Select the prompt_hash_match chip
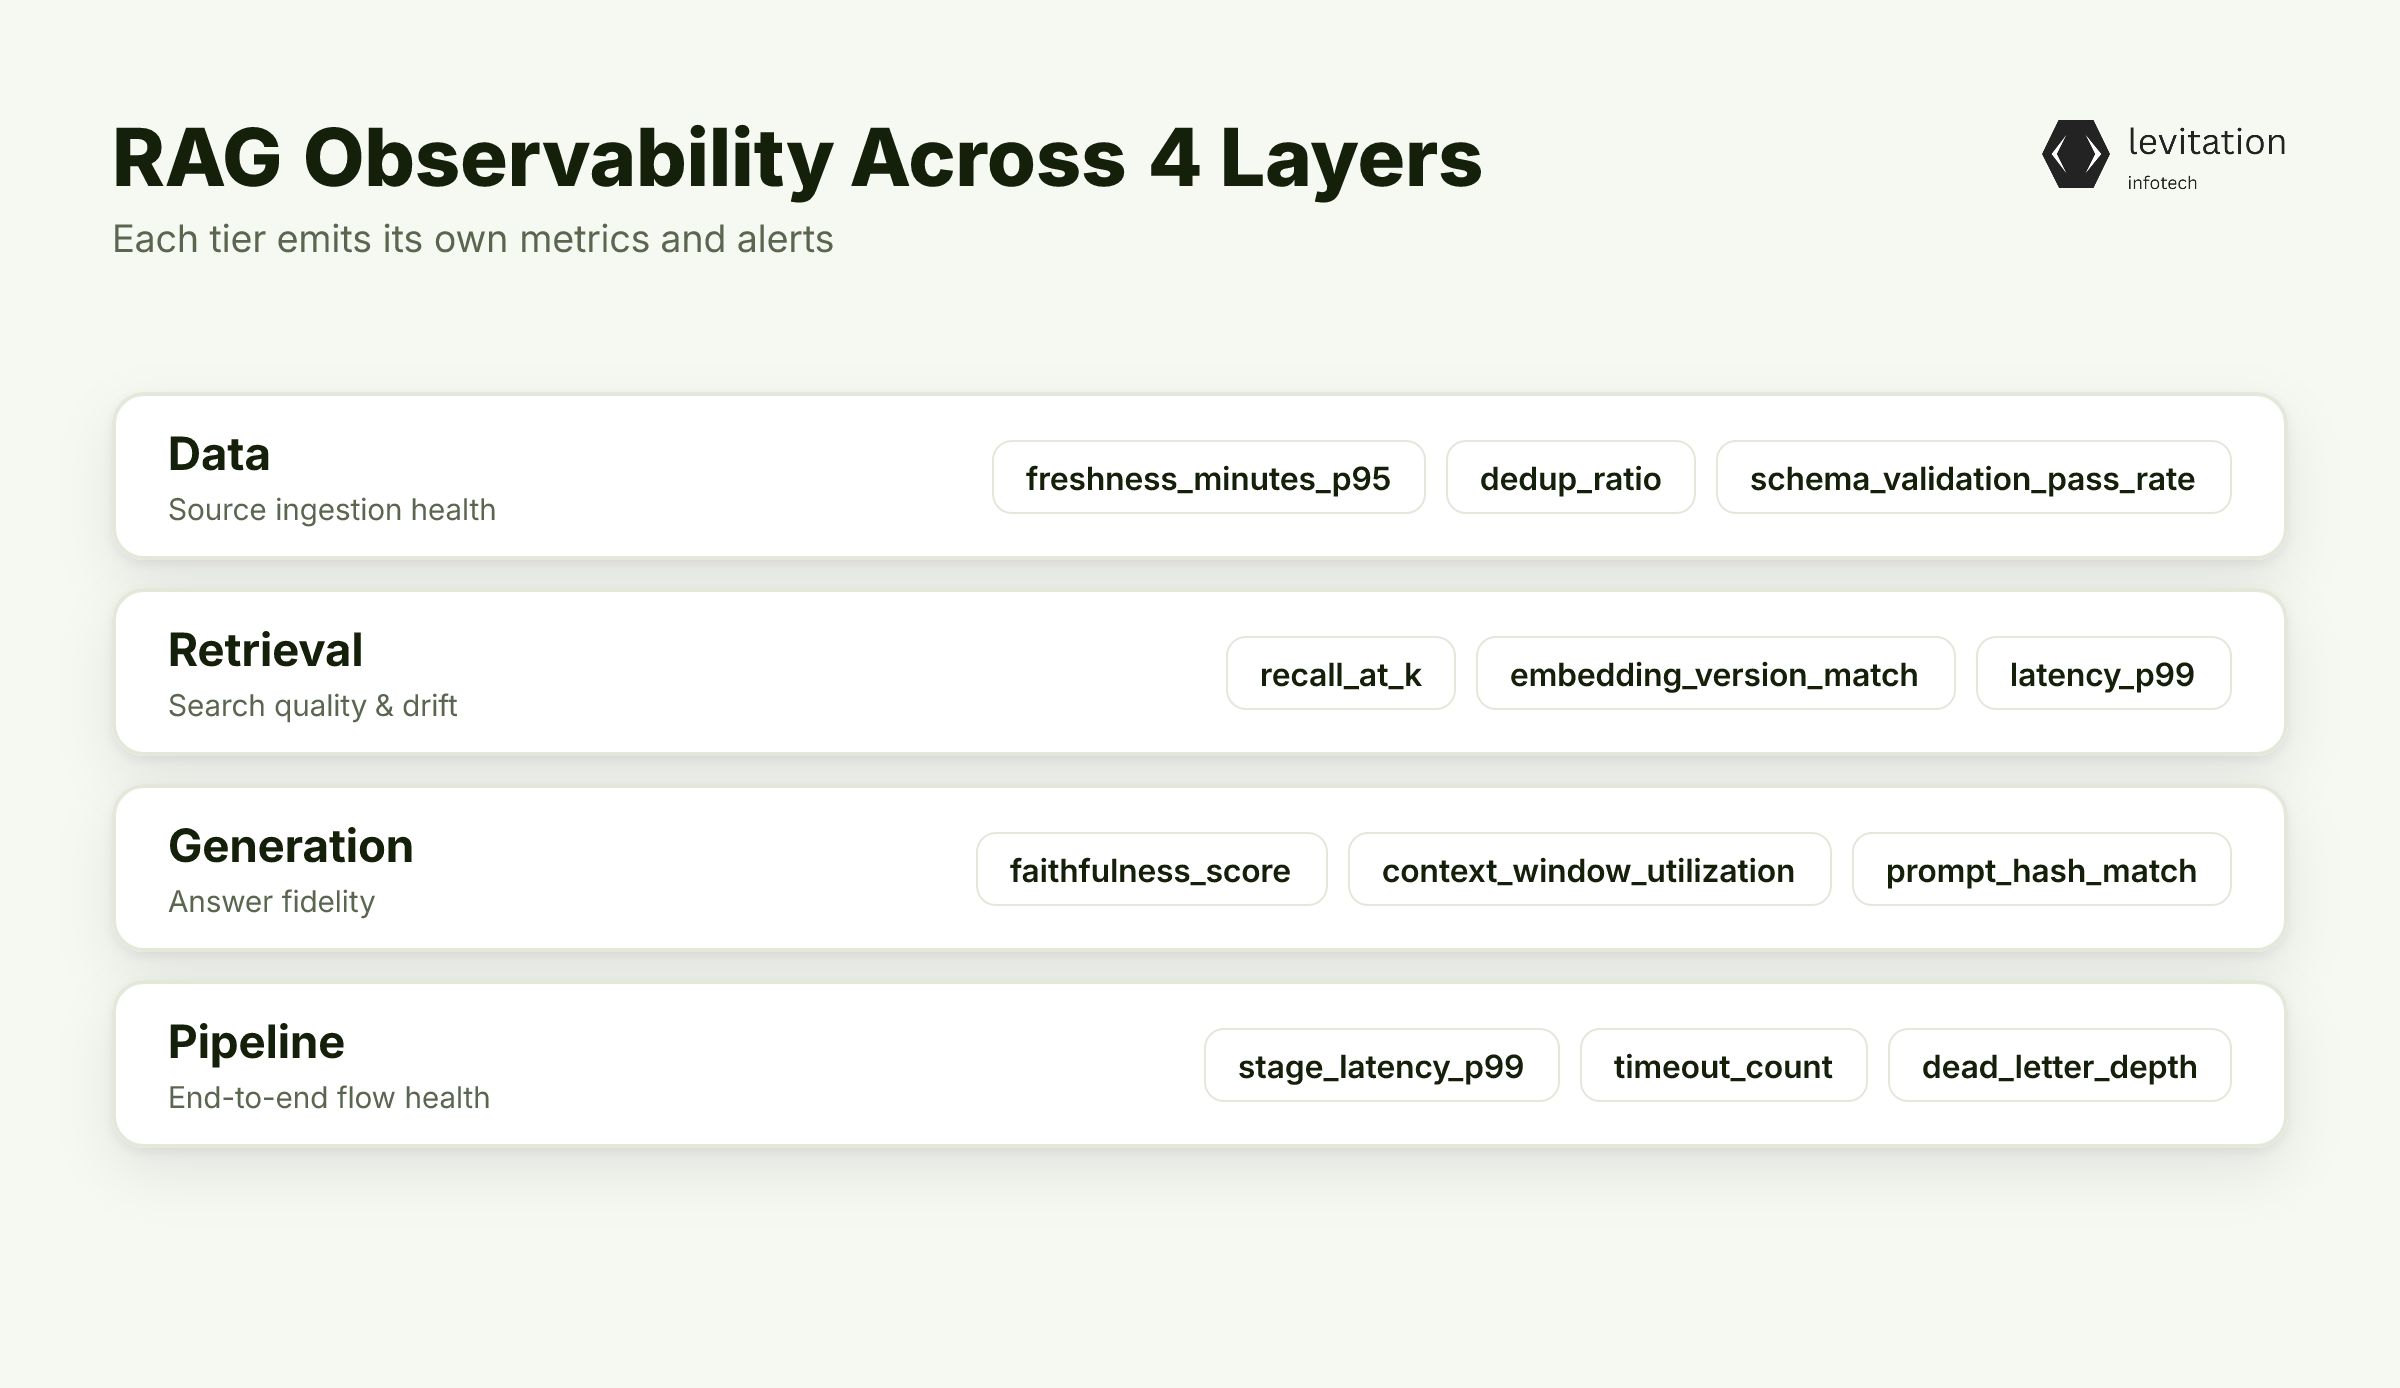 pos(2041,870)
